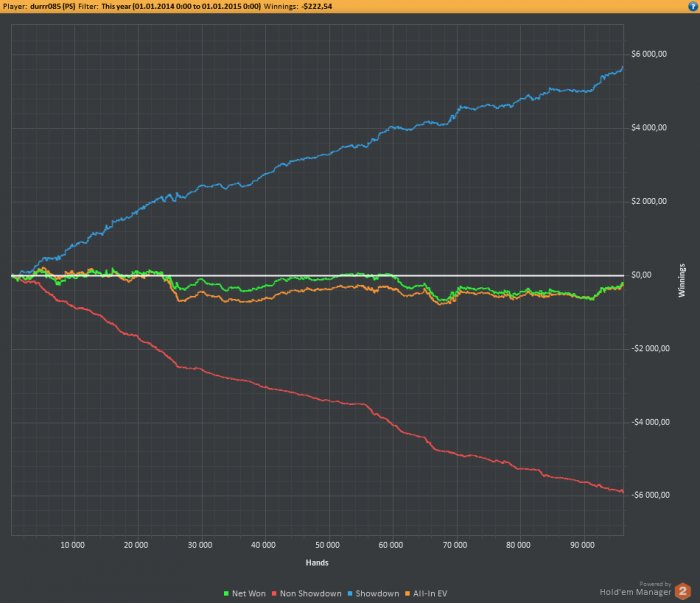Click the 50 000 hands axis label
The height and width of the screenshot is (603, 700).
(327, 545)
